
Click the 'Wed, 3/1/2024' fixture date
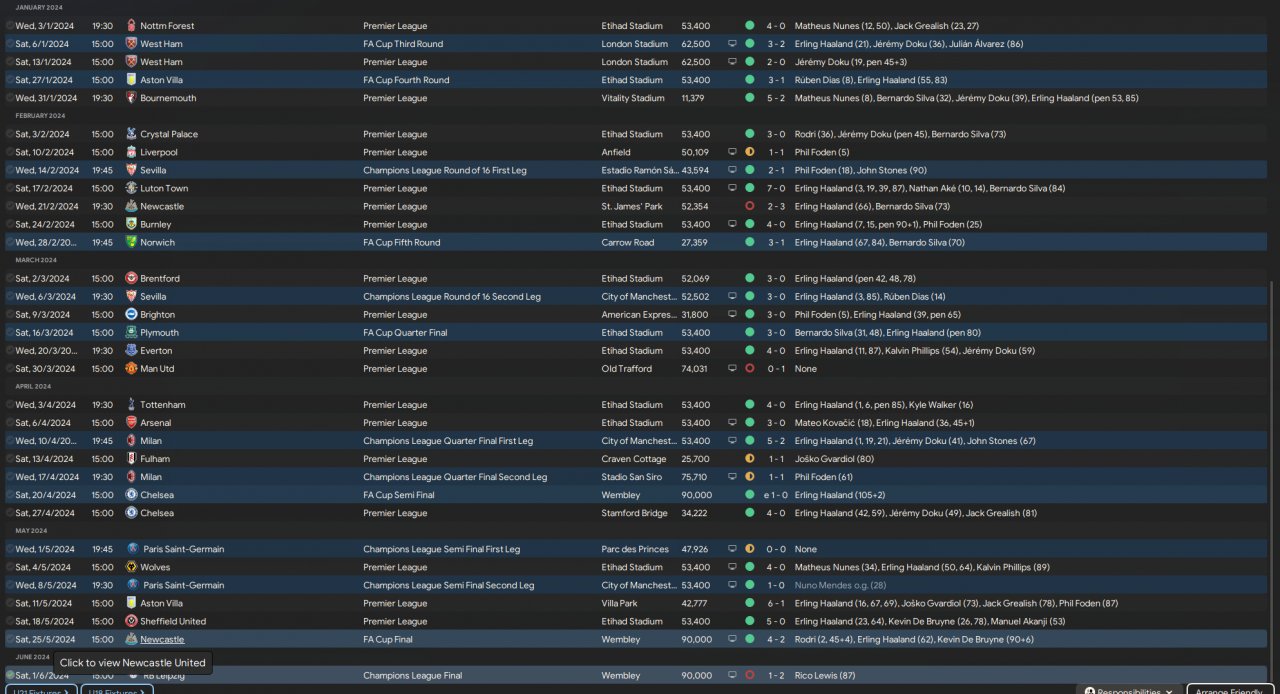(43, 26)
